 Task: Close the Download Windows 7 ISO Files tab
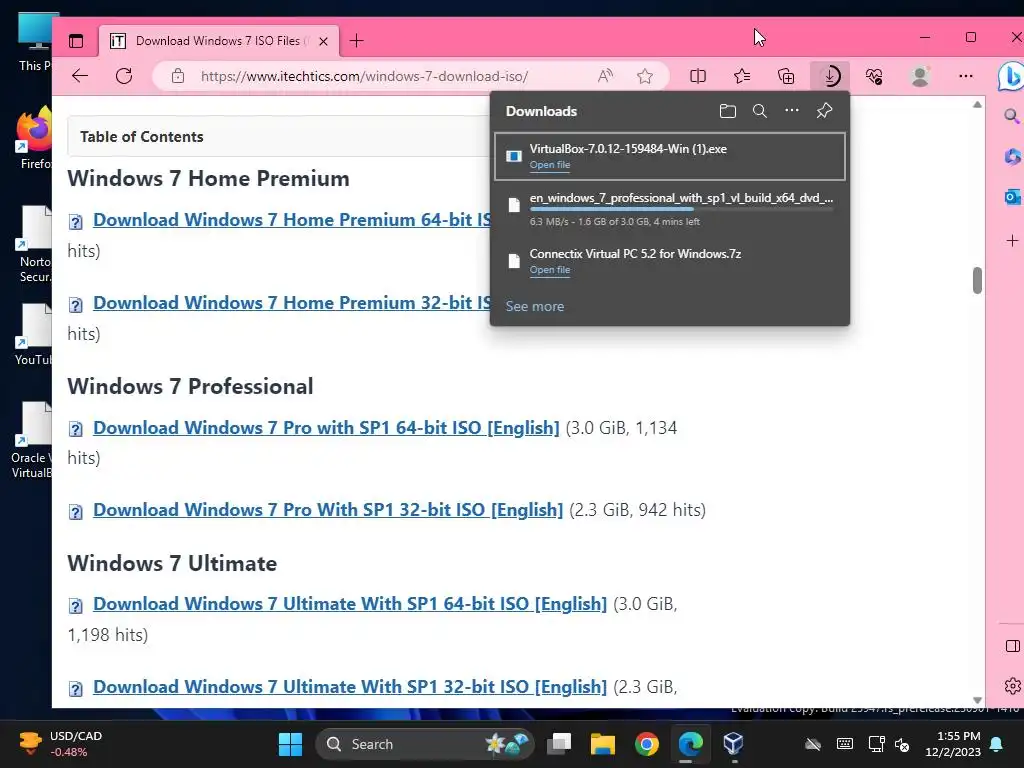(323, 41)
